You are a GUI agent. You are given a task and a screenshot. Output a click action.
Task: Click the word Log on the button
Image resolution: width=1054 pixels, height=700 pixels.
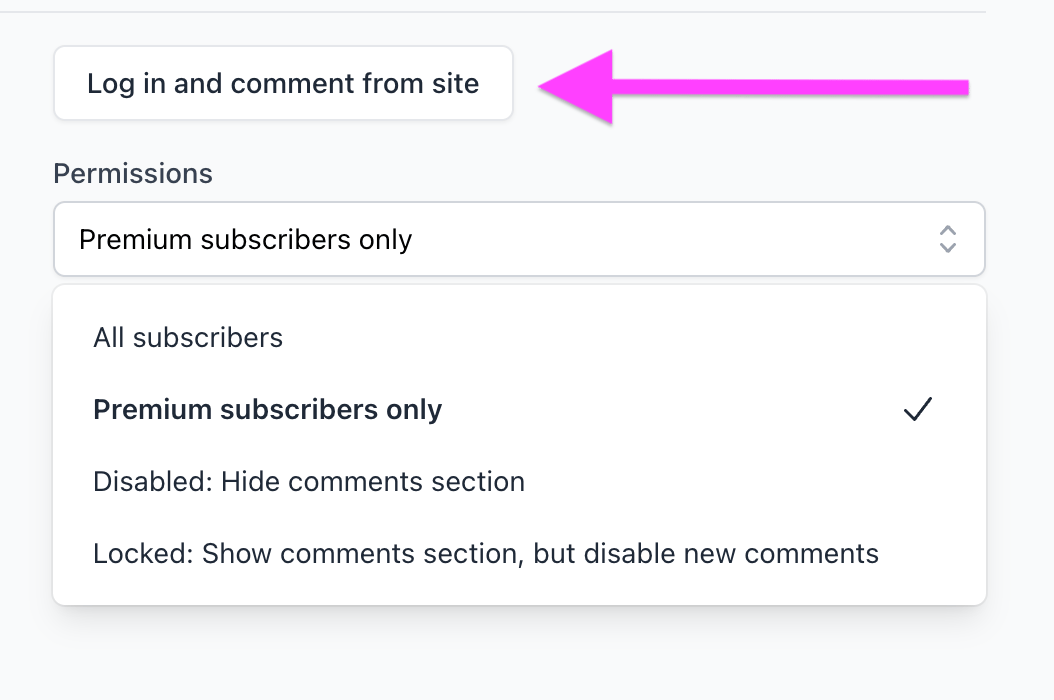coord(111,84)
